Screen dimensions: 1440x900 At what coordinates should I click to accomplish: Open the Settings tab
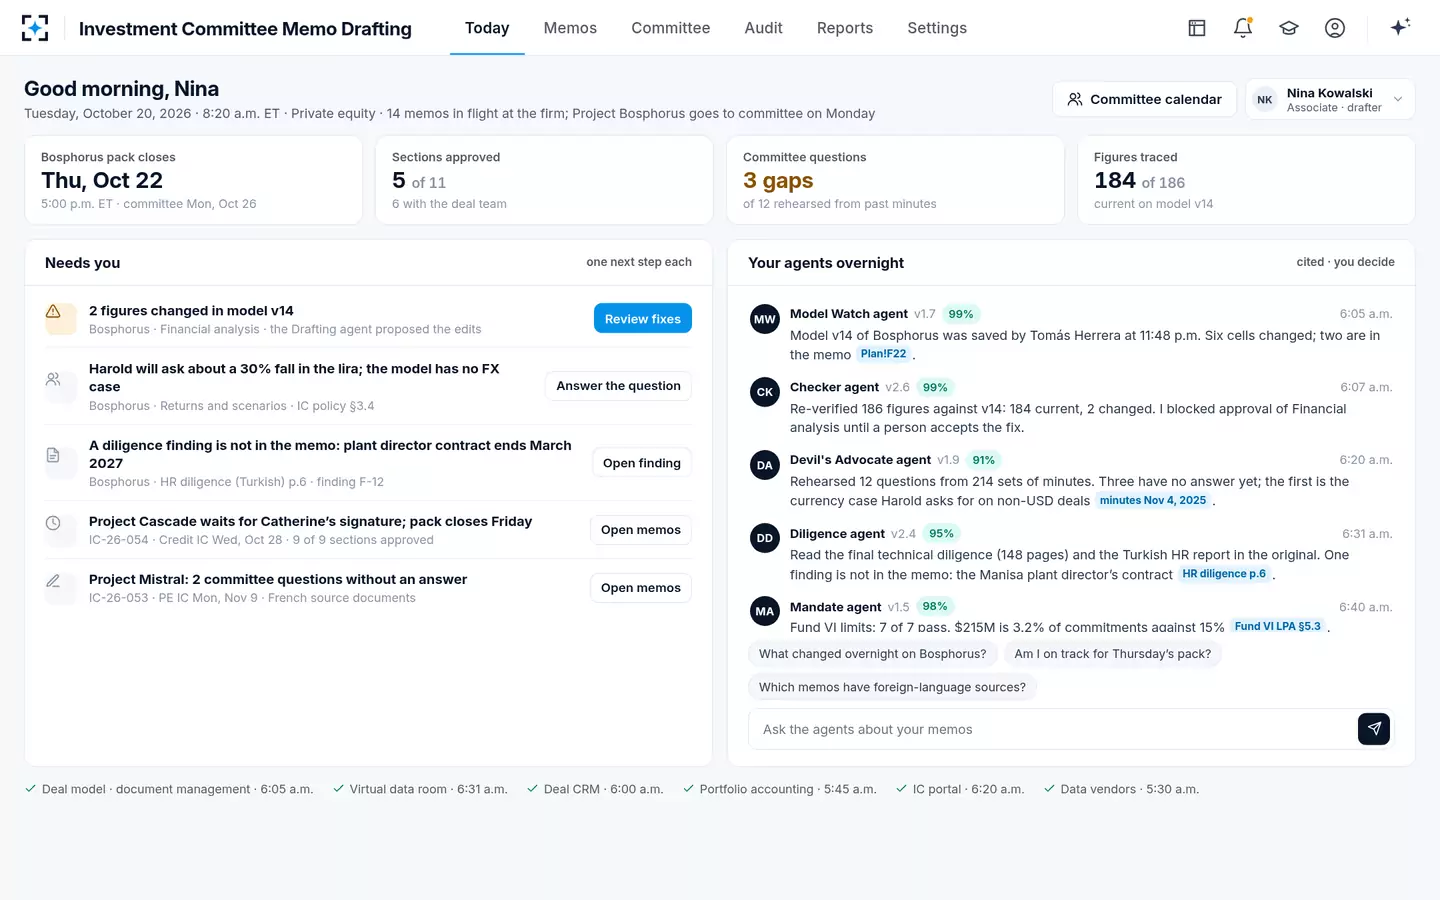[937, 28]
